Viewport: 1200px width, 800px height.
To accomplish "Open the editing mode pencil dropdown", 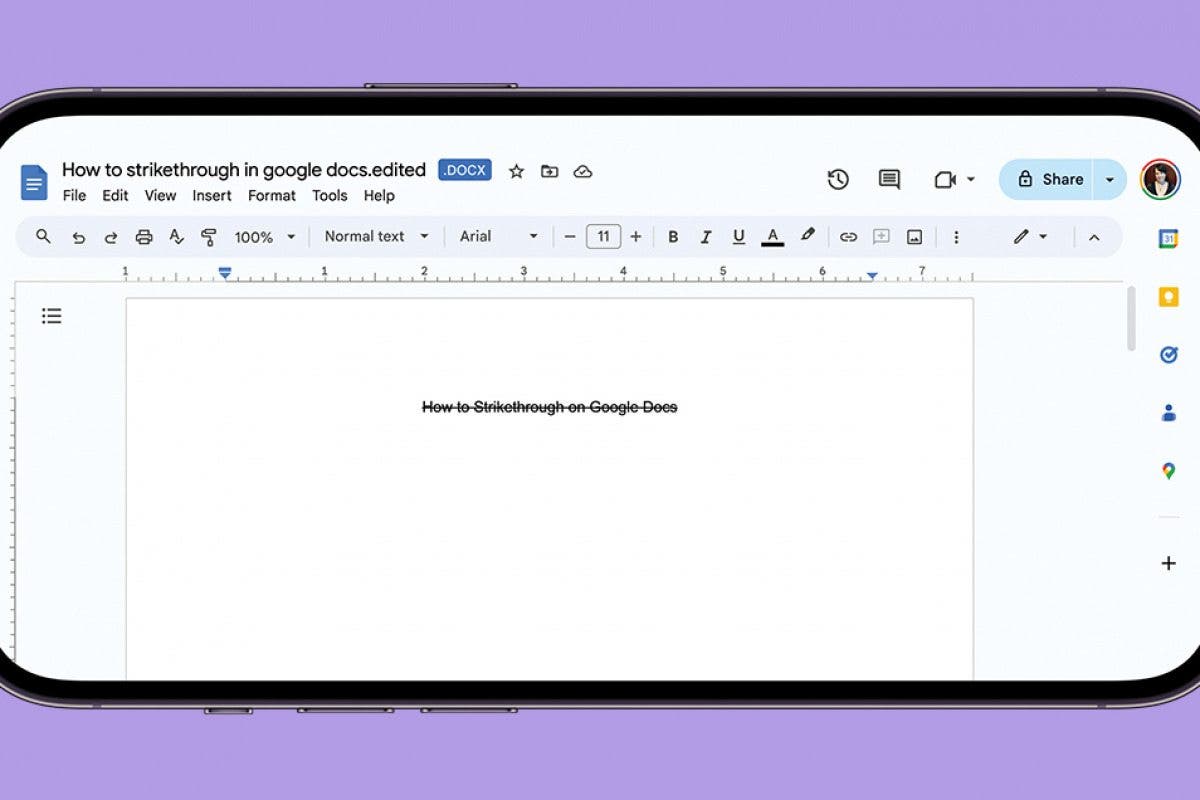I will tap(1030, 237).
